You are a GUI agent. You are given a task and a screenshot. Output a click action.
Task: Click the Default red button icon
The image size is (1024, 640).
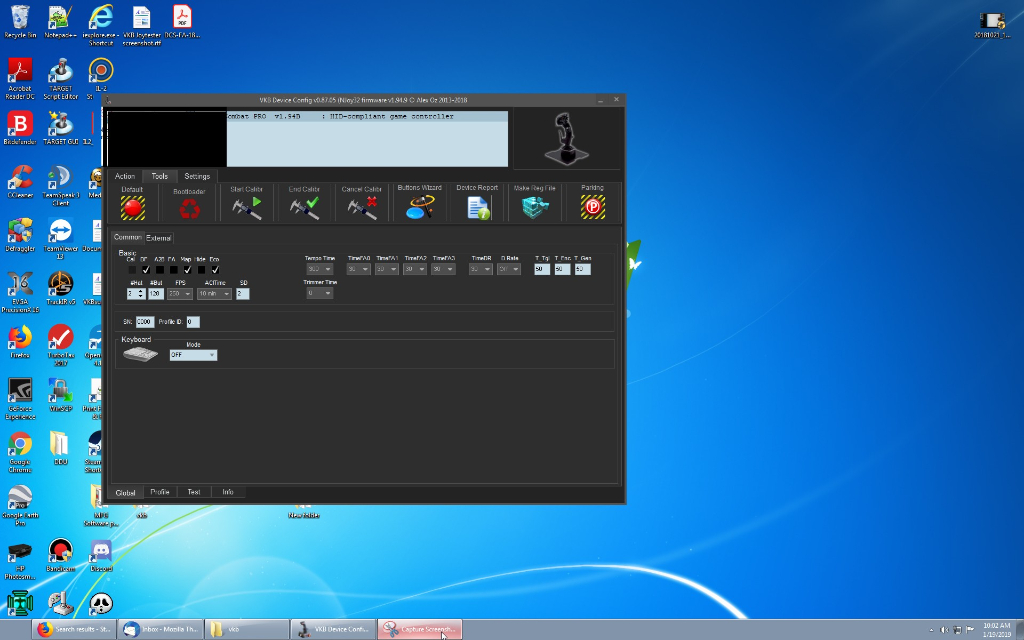coord(133,207)
